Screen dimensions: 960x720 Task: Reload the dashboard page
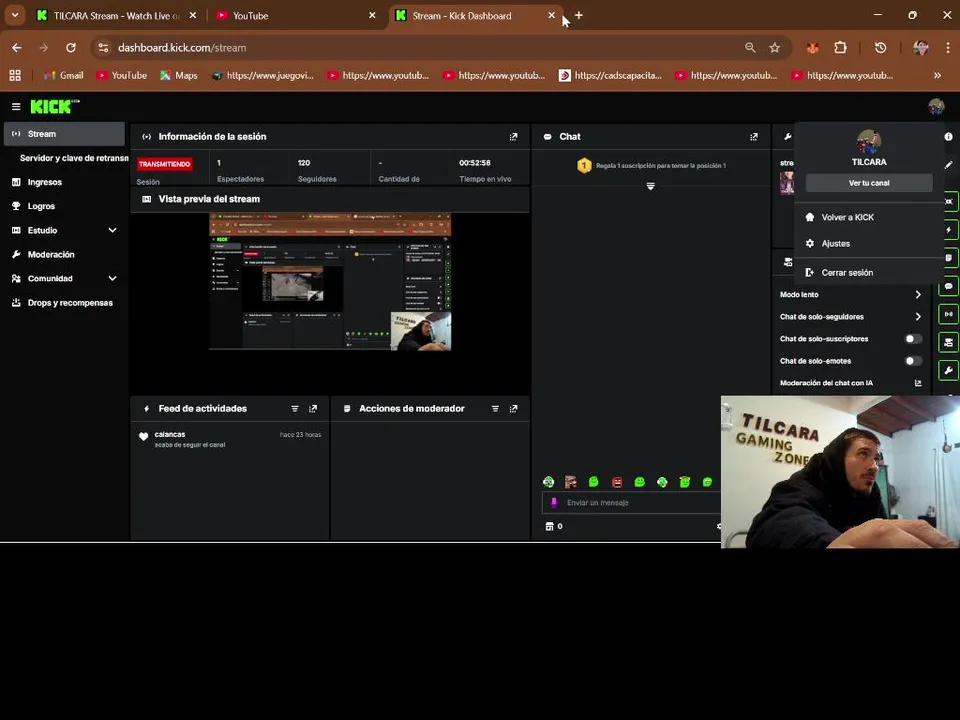click(x=71, y=48)
